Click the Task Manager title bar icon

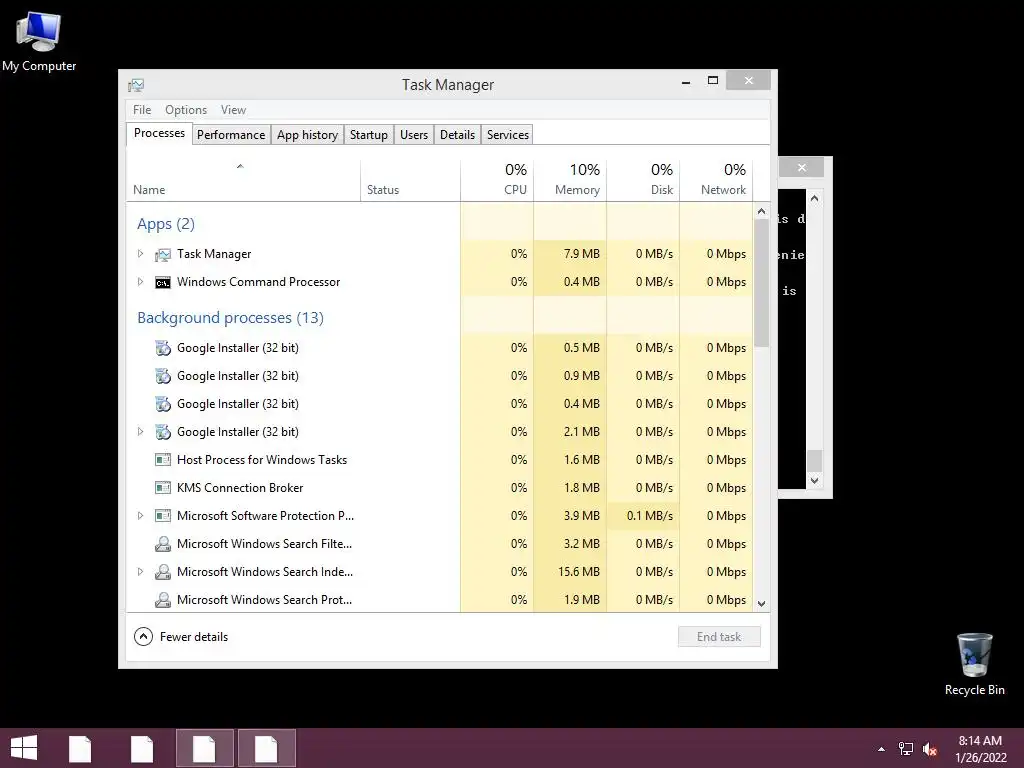(136, 85)
